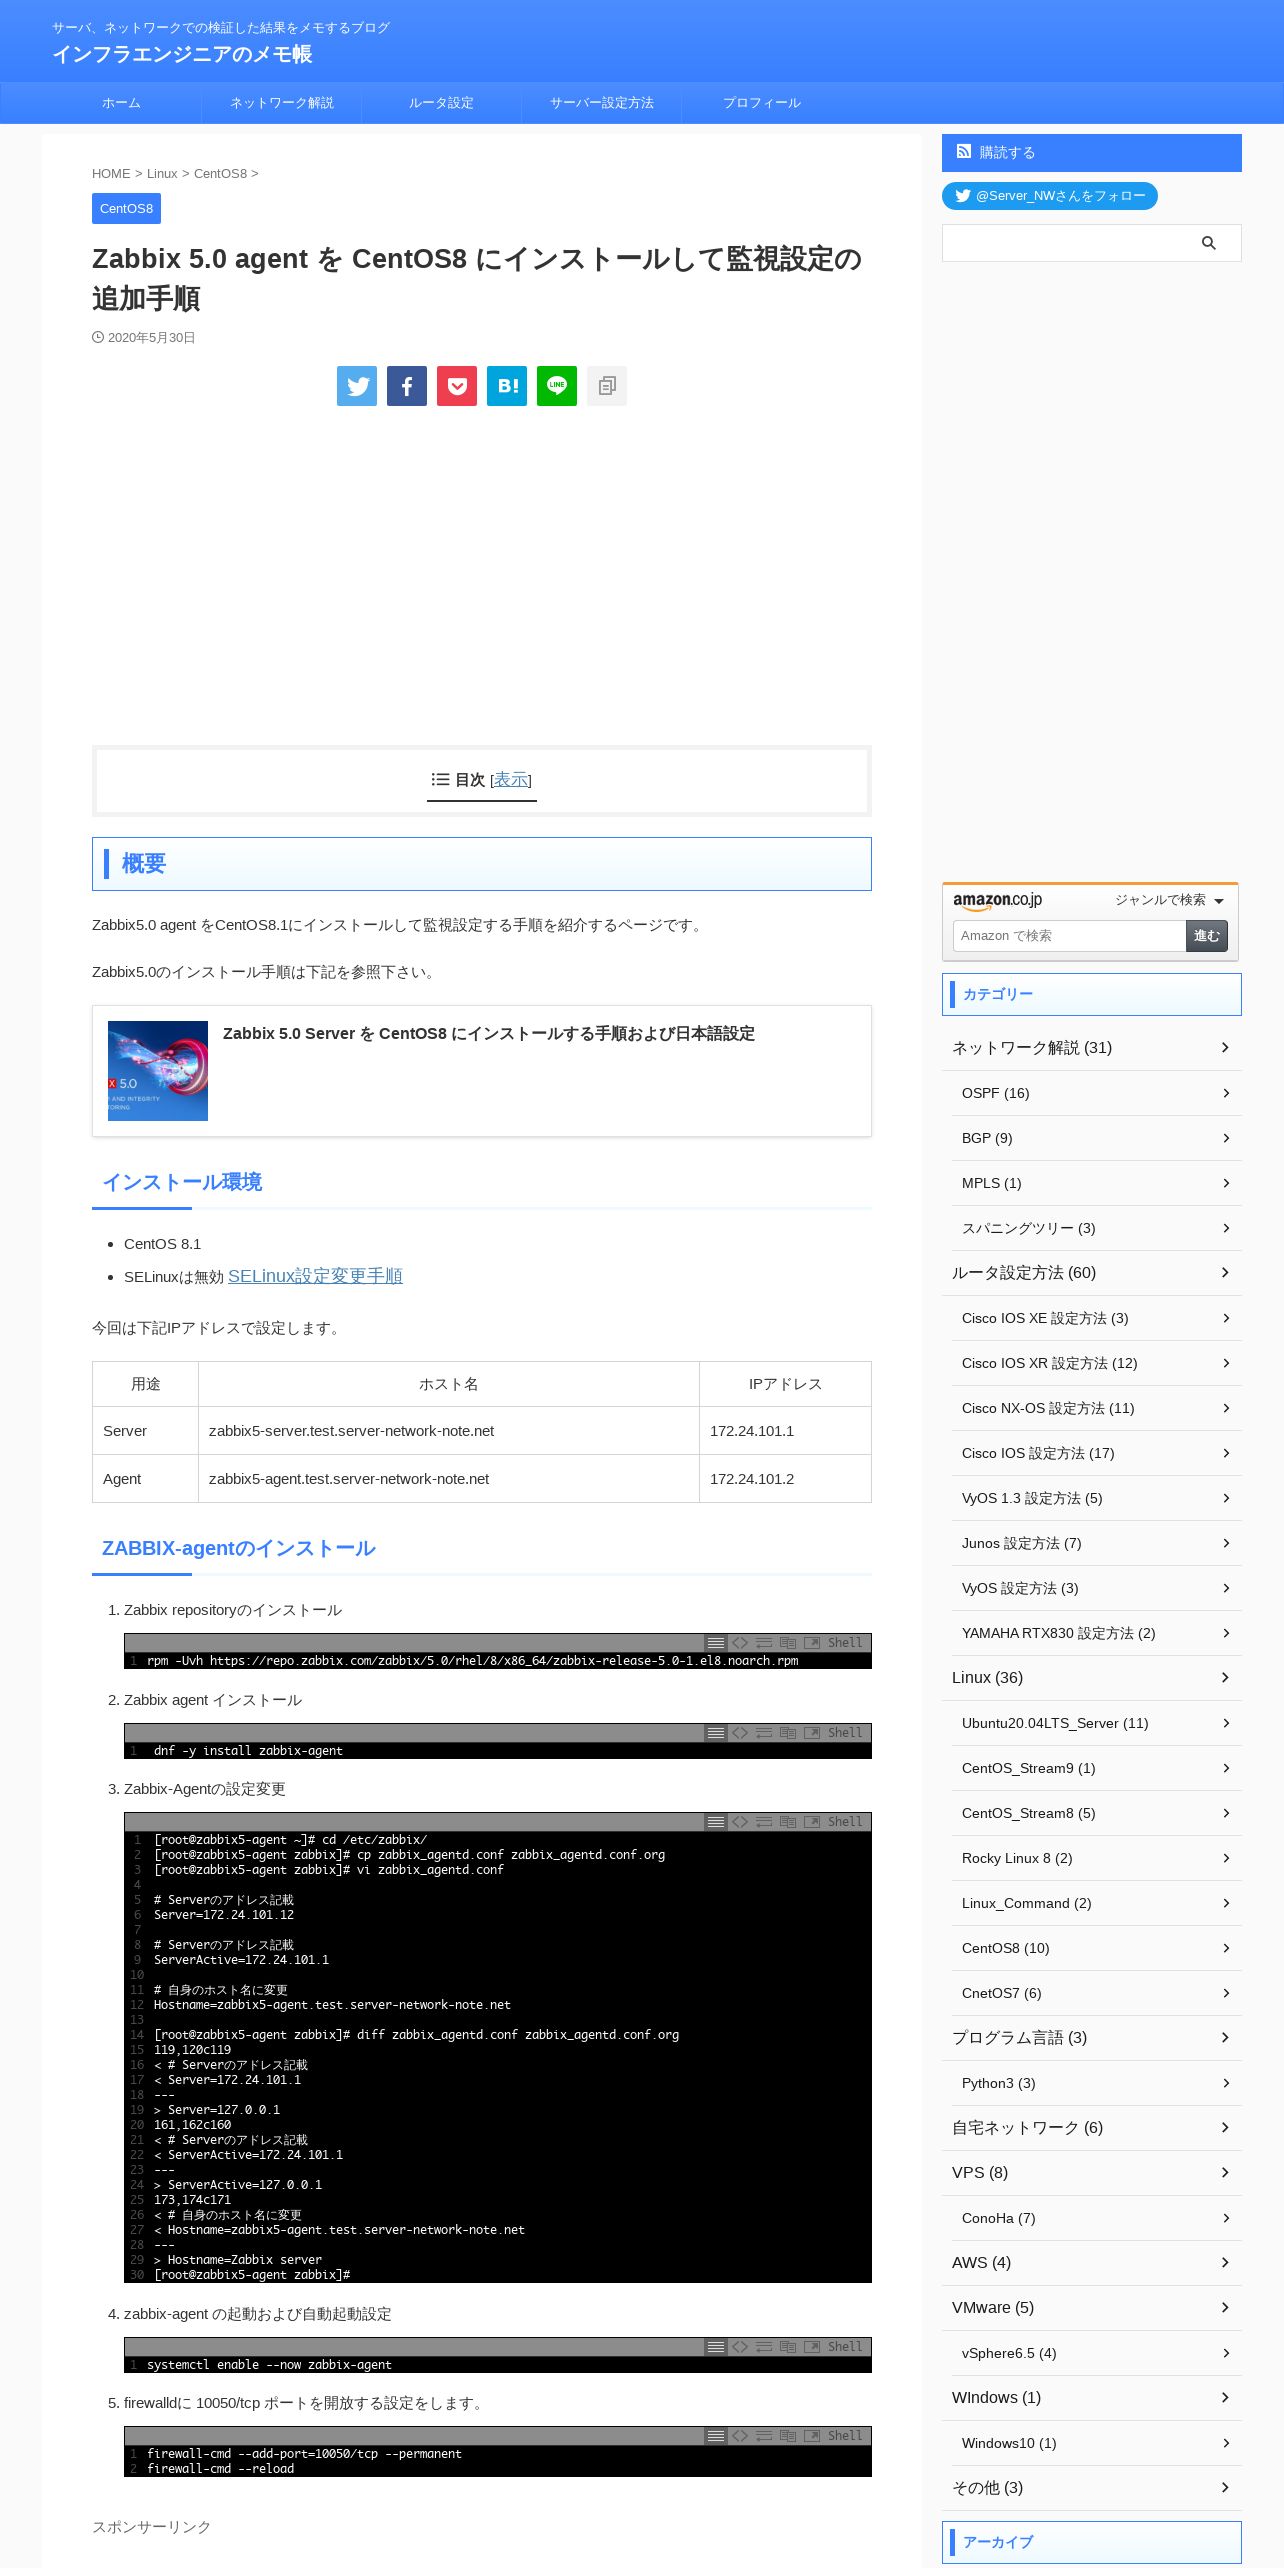The height and width of the screenshot is (2568, 1284).
Task: Click the chevron beside AWS (4)
Action: pos(1225,2262)
